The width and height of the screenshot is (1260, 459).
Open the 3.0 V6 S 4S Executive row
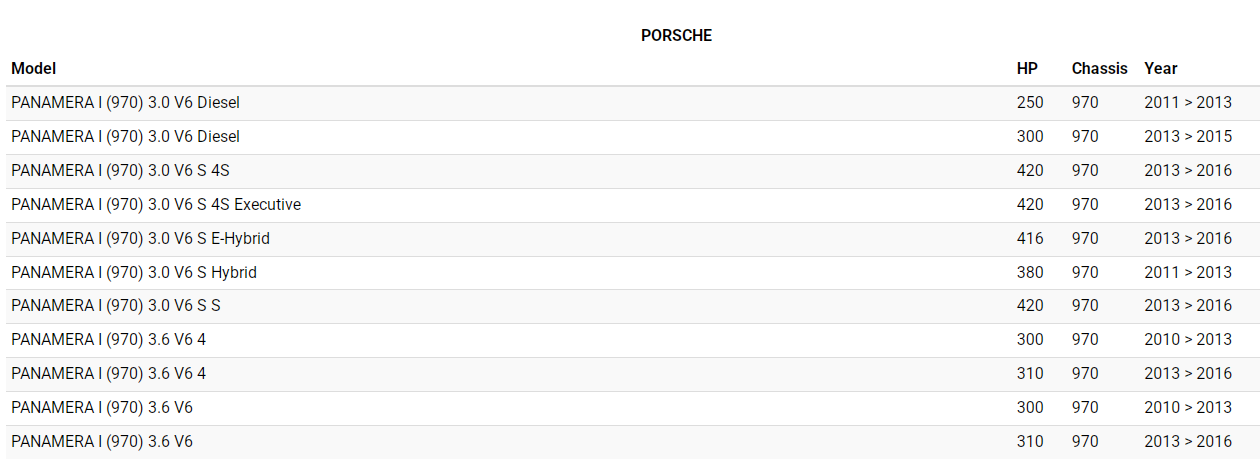[x=156, y=205]
